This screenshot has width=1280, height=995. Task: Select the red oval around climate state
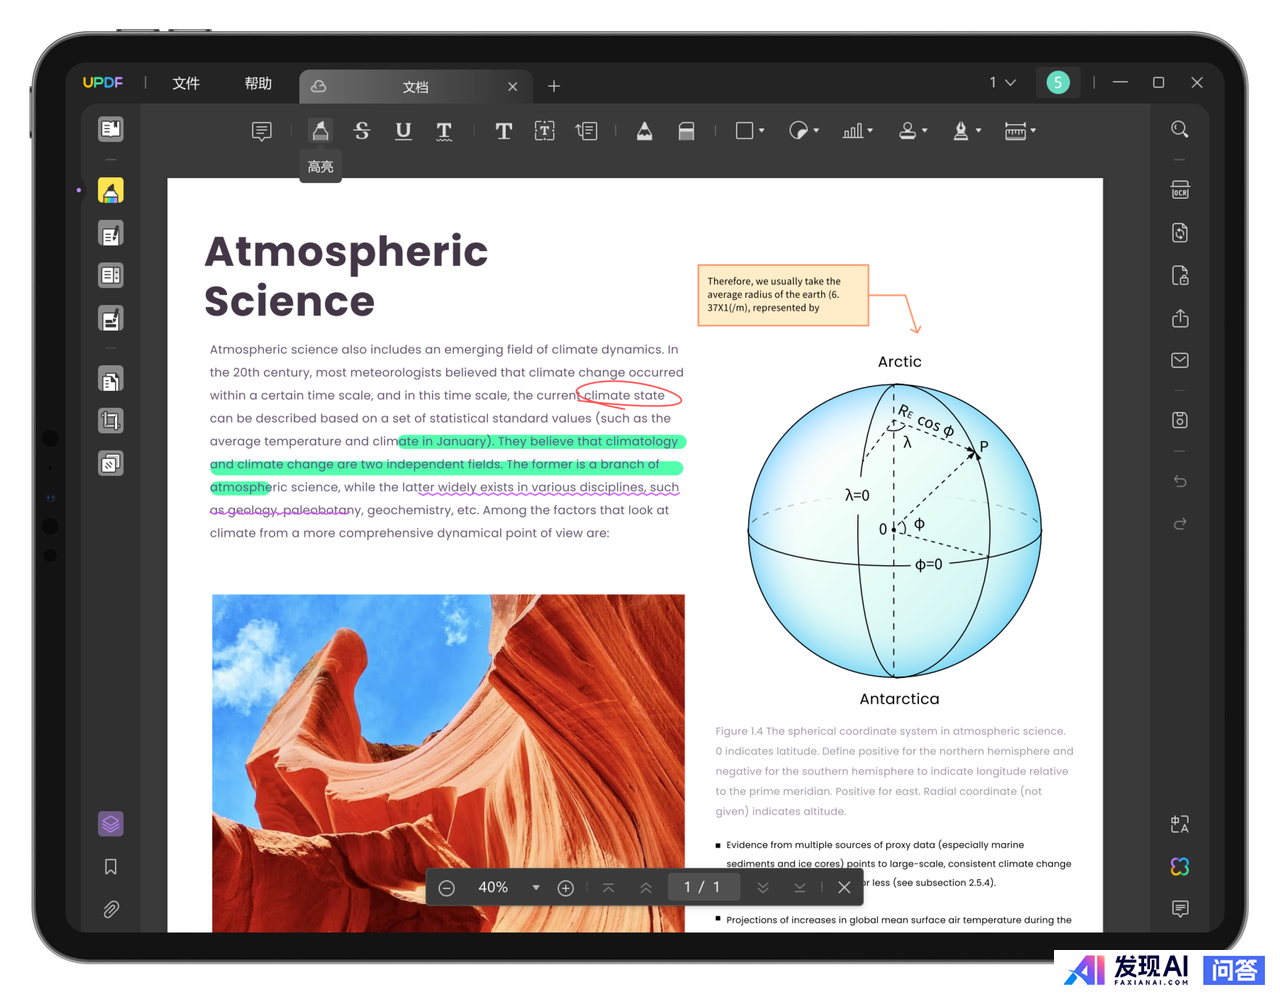[x=629, y=395]
